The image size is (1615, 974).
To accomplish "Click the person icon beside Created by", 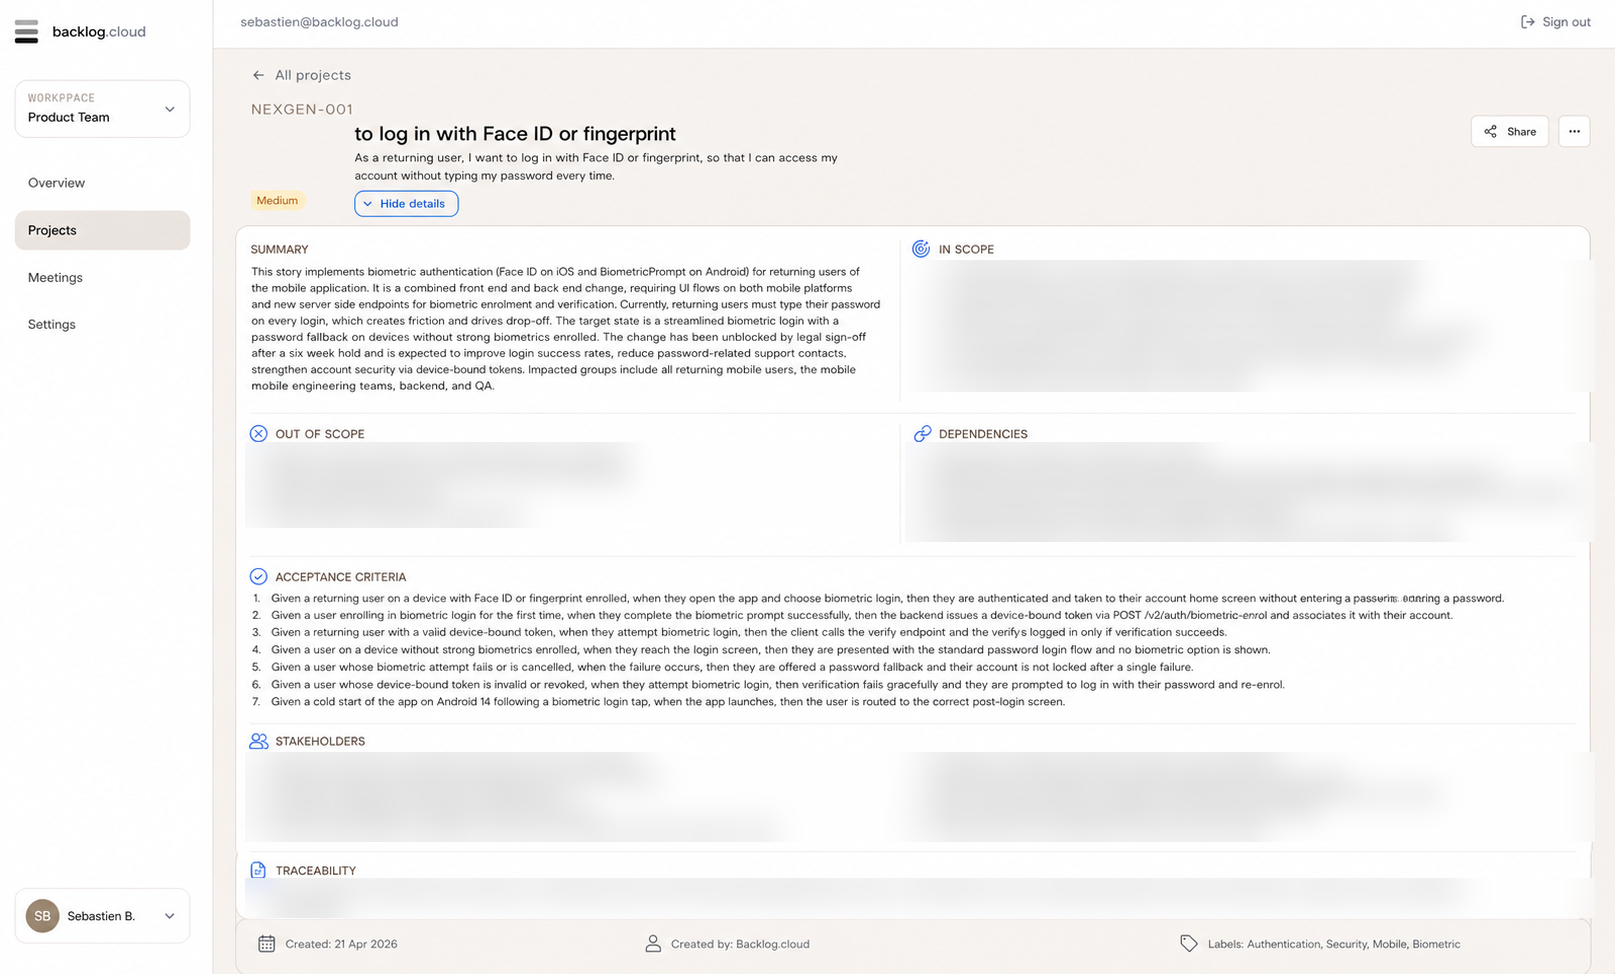I will coord(653,943).
